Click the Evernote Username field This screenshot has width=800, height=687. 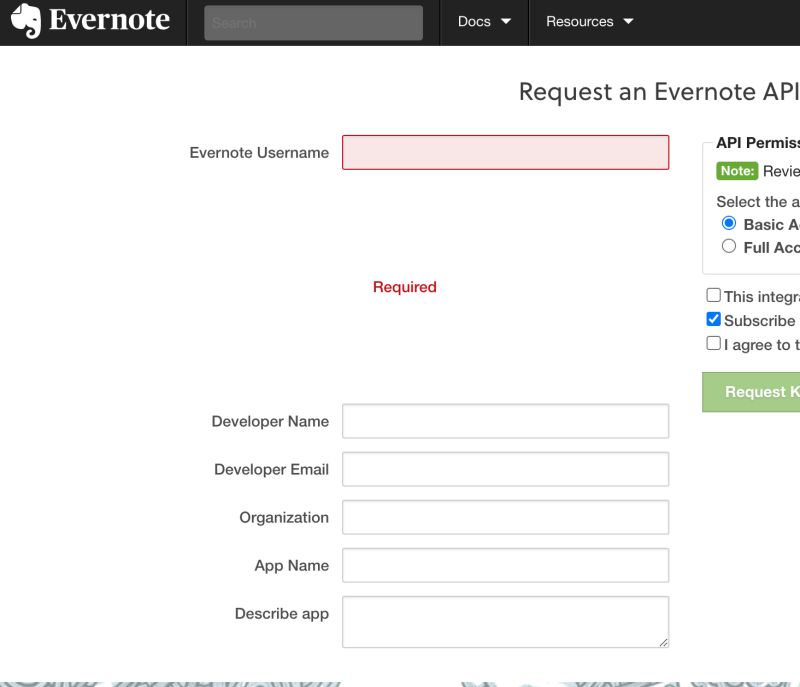[505, 152]
